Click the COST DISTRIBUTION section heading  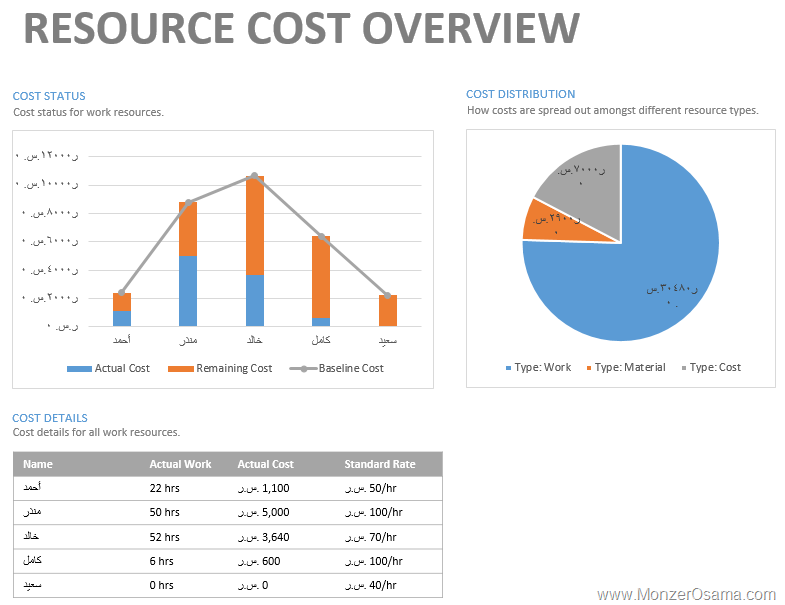point(520,94)
